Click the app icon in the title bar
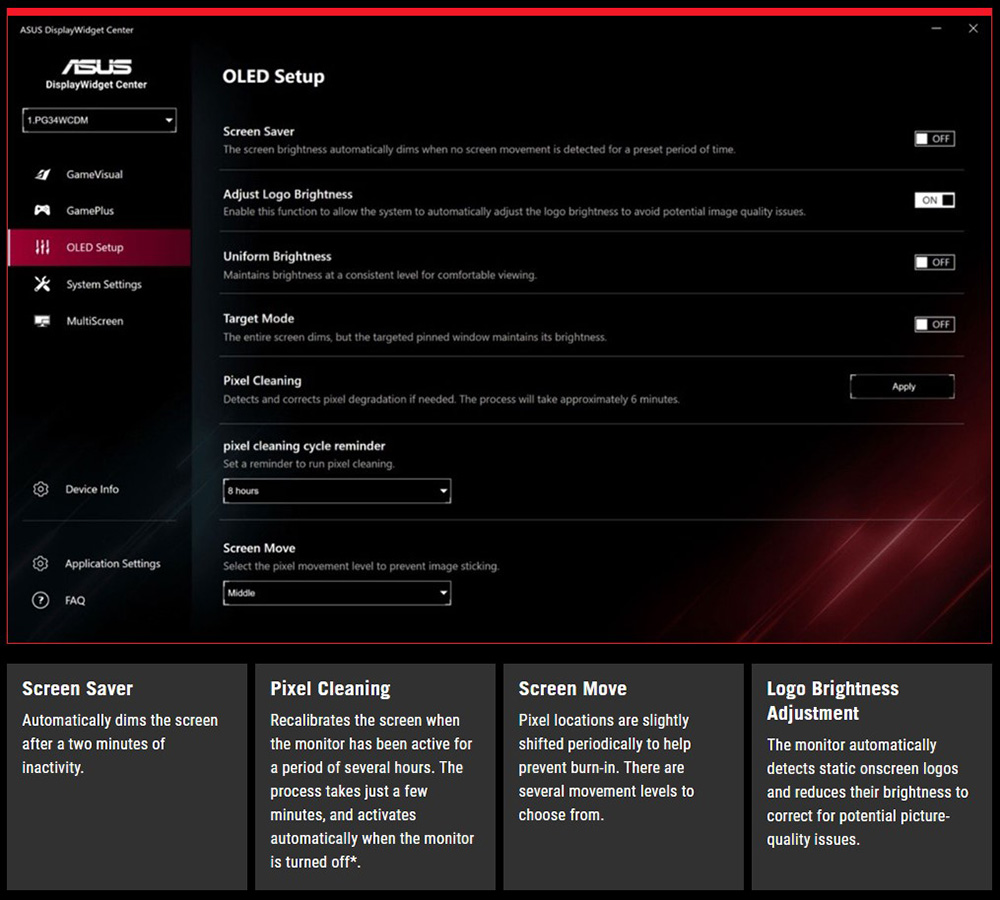This screenshot has width=1000, height=900. [15, 30]
